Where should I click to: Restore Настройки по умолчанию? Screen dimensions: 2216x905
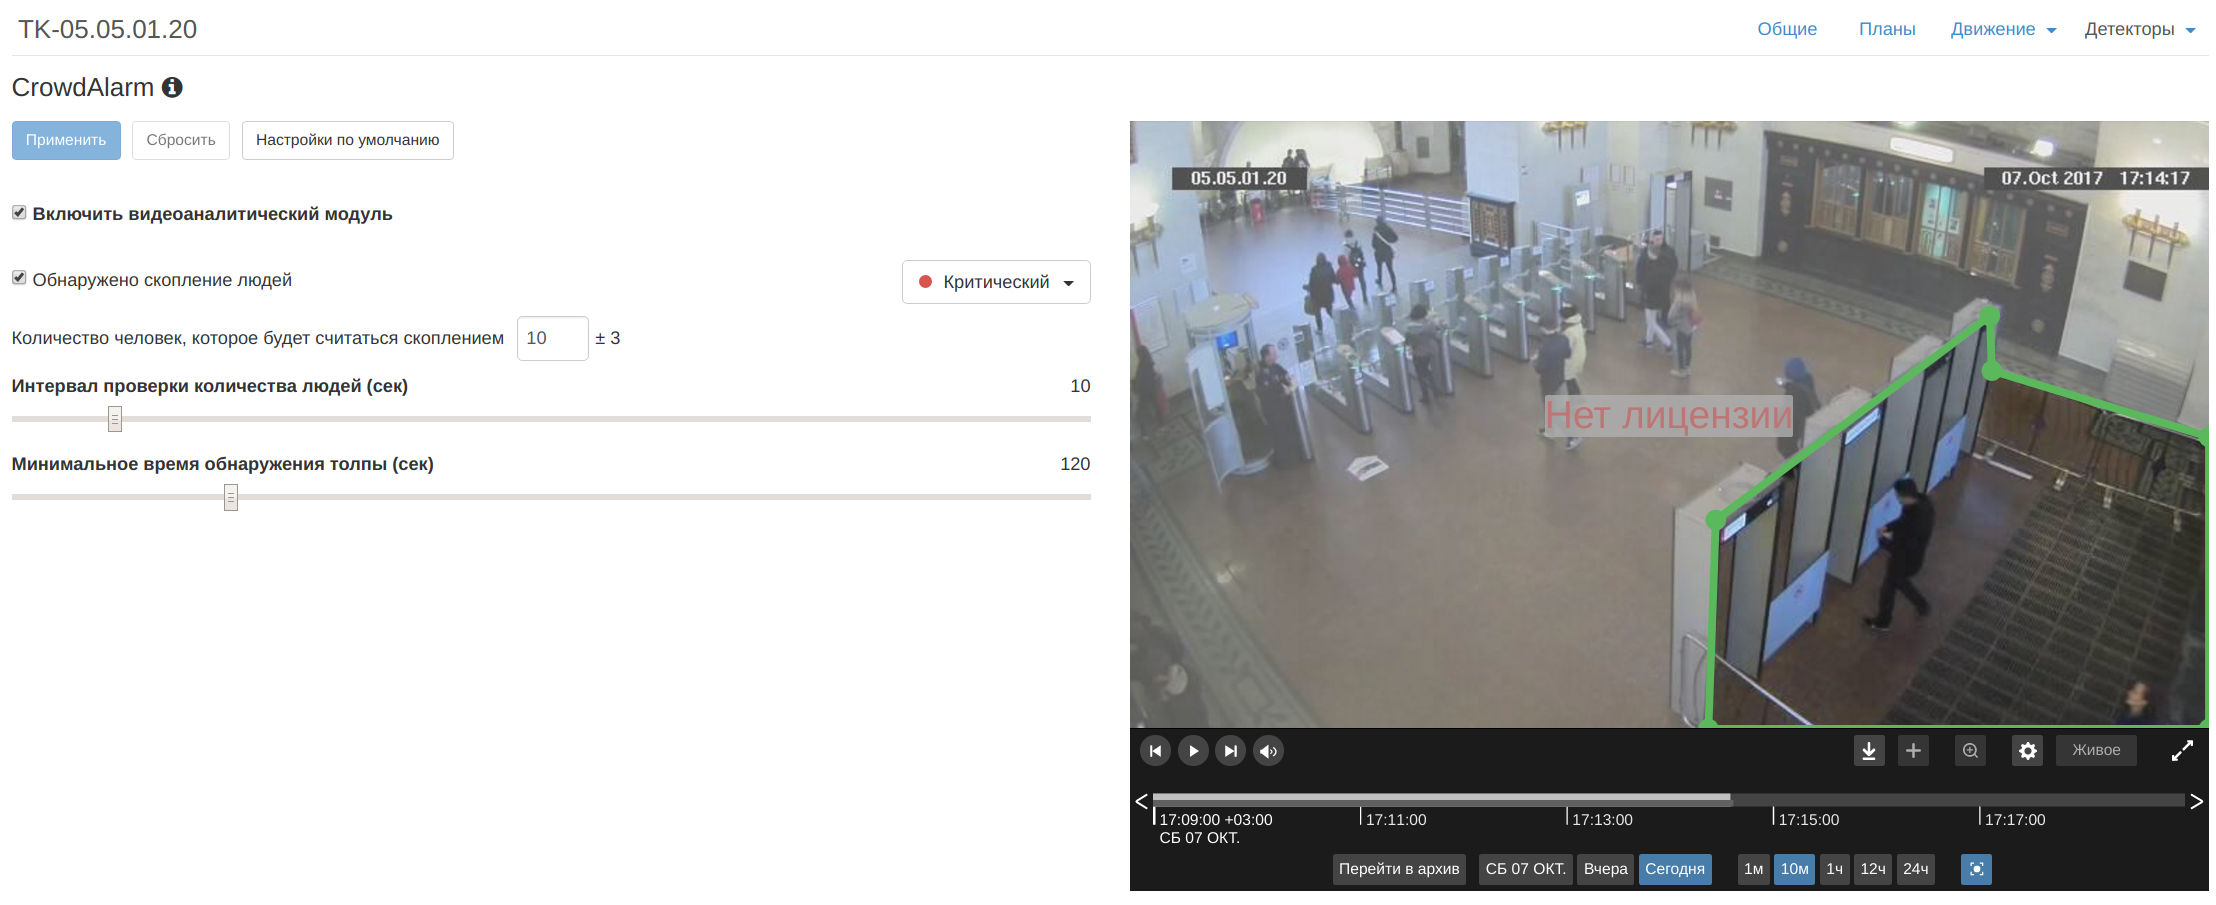point(348,140)
